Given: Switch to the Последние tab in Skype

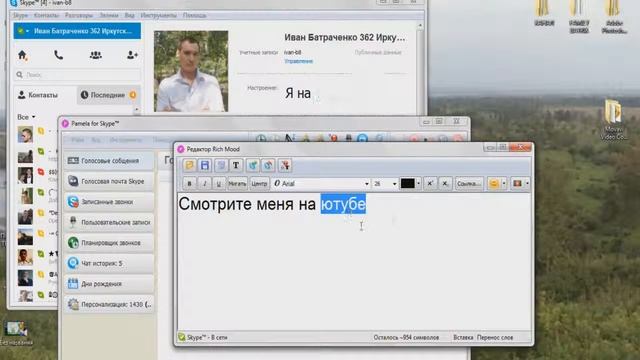Looking at the screenshot, I should (x=109, y=95).
